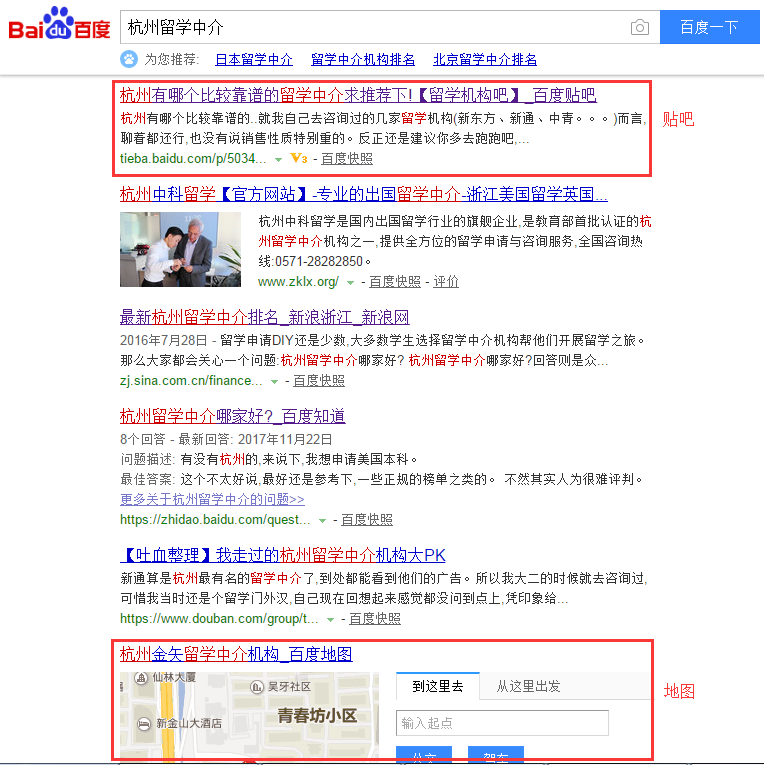The width and height of the screenshot is (764, 765).
Task: Click the 百度一下 search button
Action: [x=709, y=27]
